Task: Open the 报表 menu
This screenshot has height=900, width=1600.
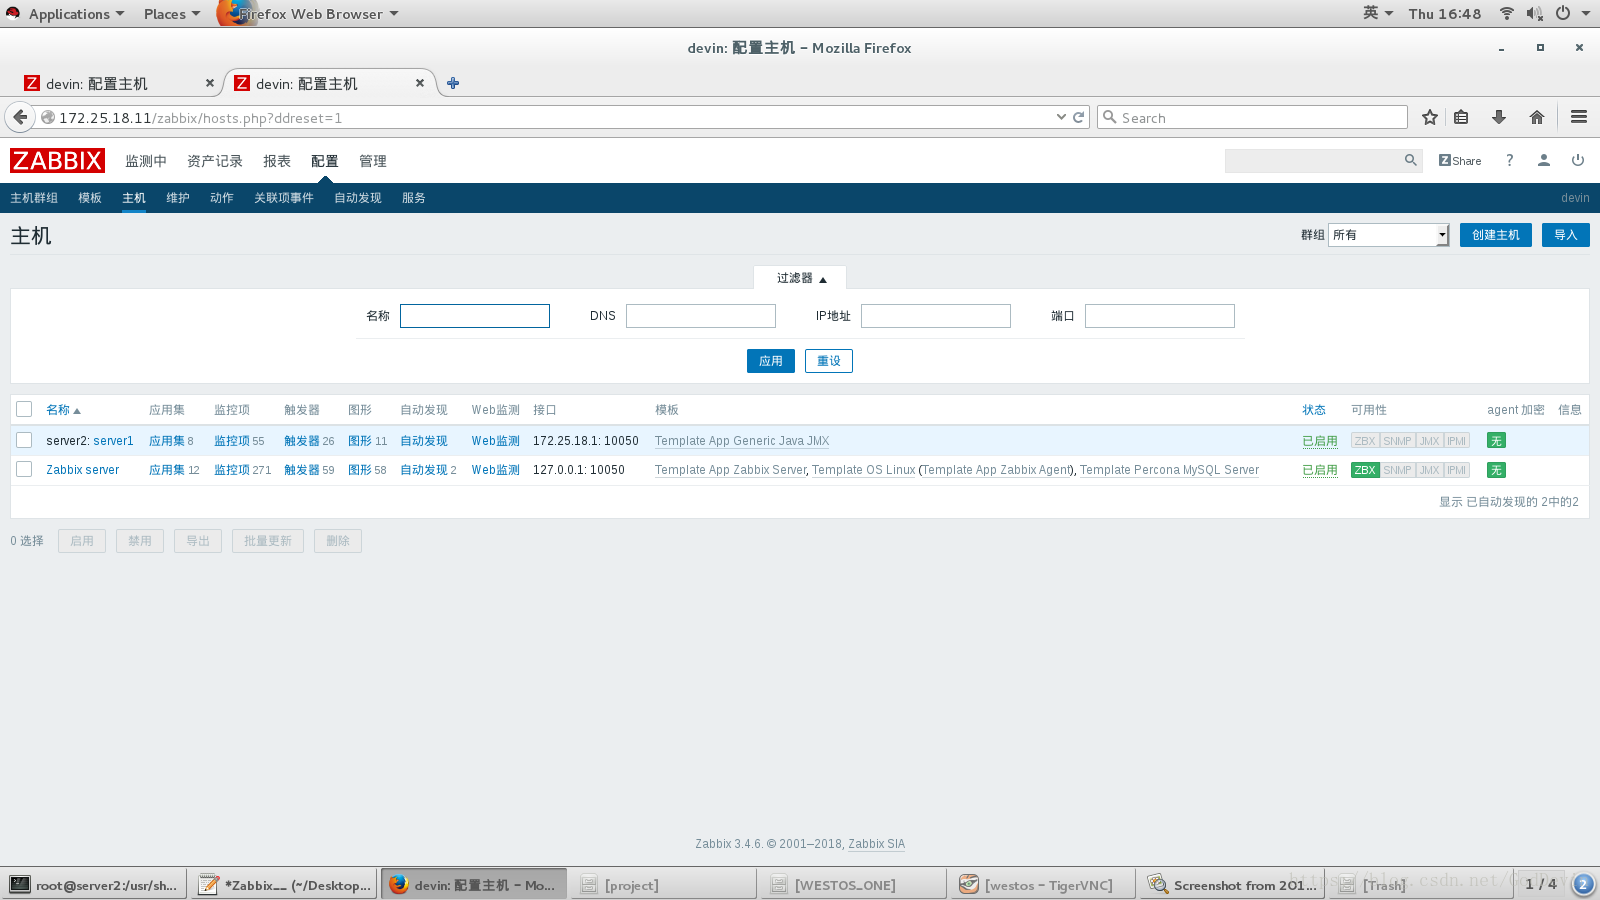Action: (277, 161)
